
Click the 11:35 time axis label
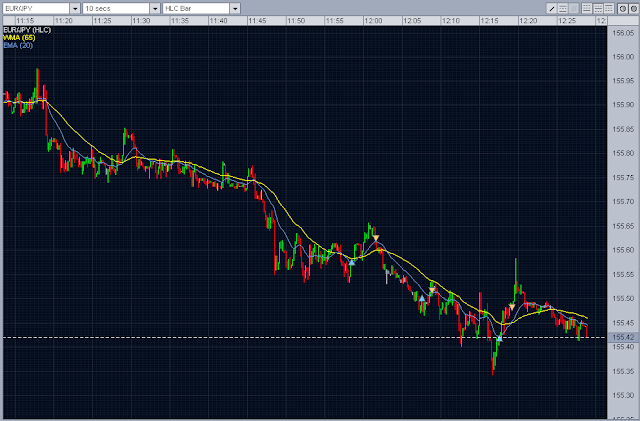point(180,21)
